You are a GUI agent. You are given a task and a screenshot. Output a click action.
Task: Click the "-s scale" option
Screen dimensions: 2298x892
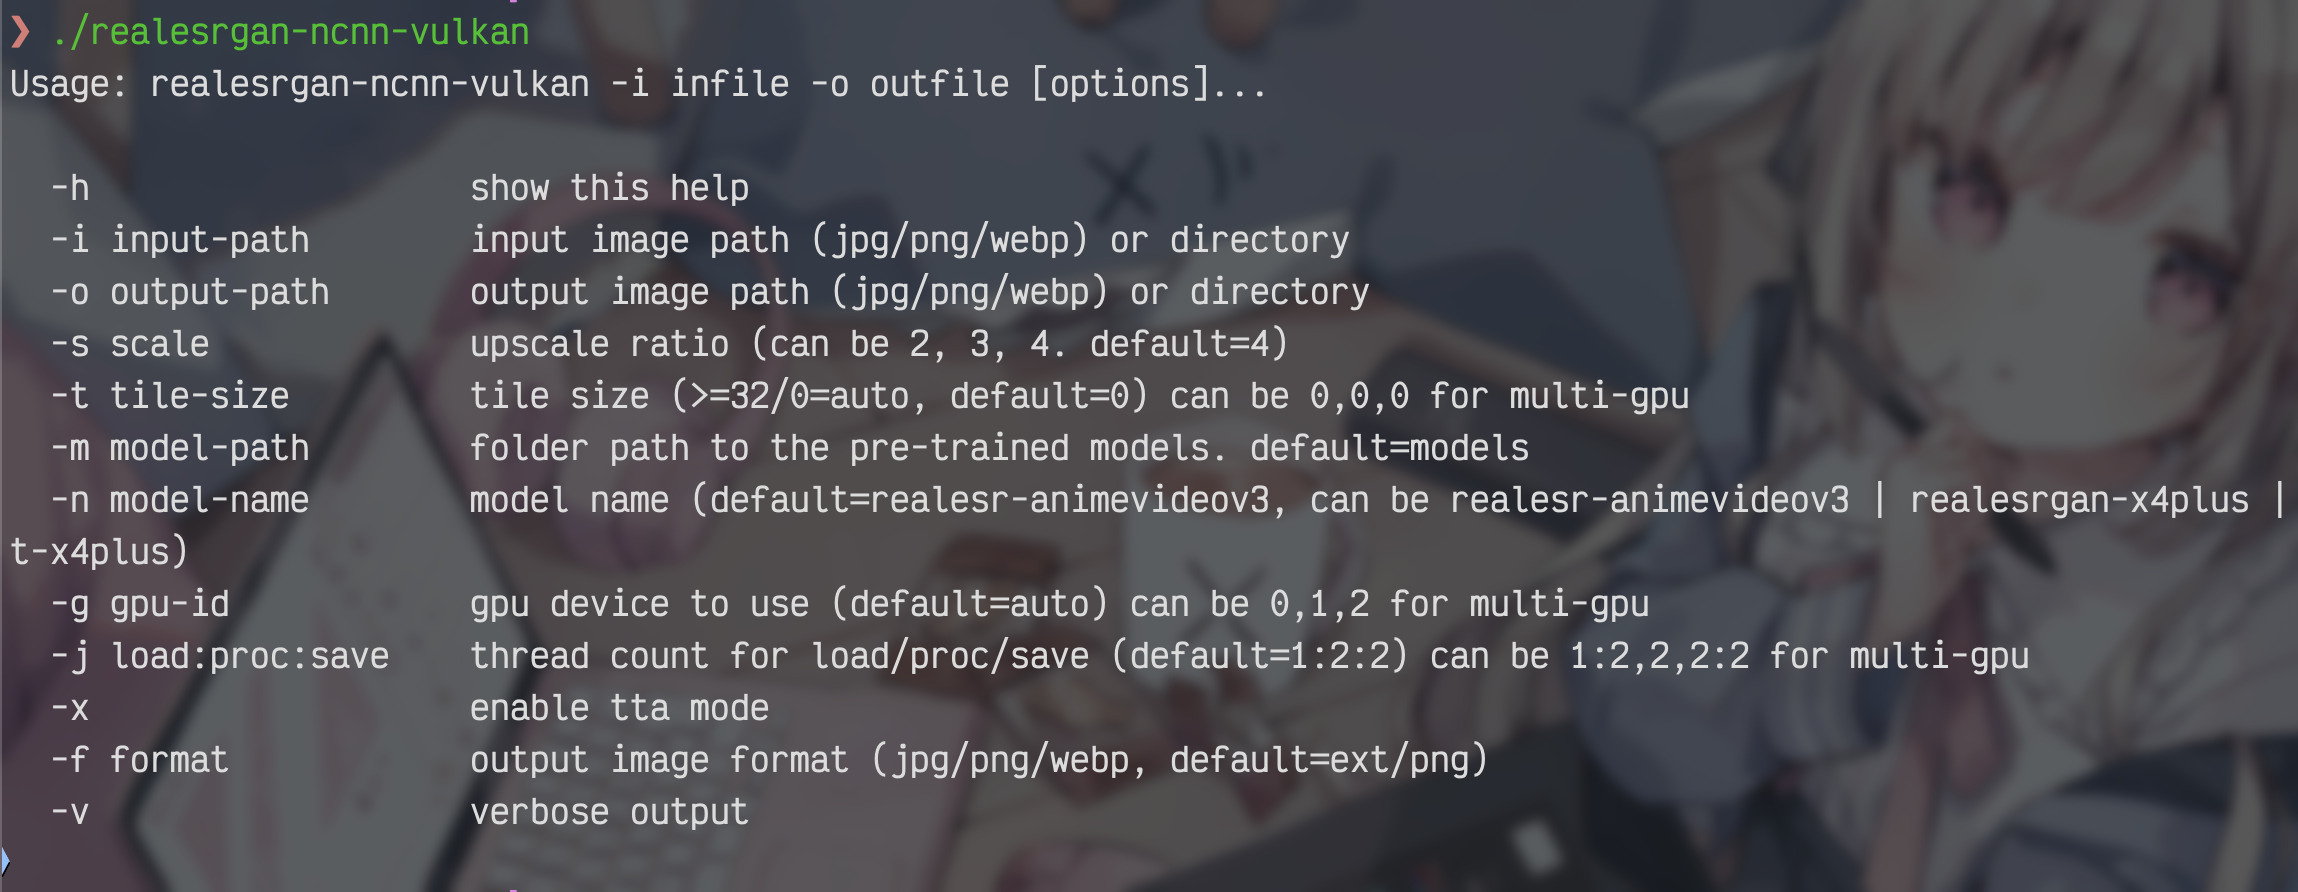click(130, 344)
